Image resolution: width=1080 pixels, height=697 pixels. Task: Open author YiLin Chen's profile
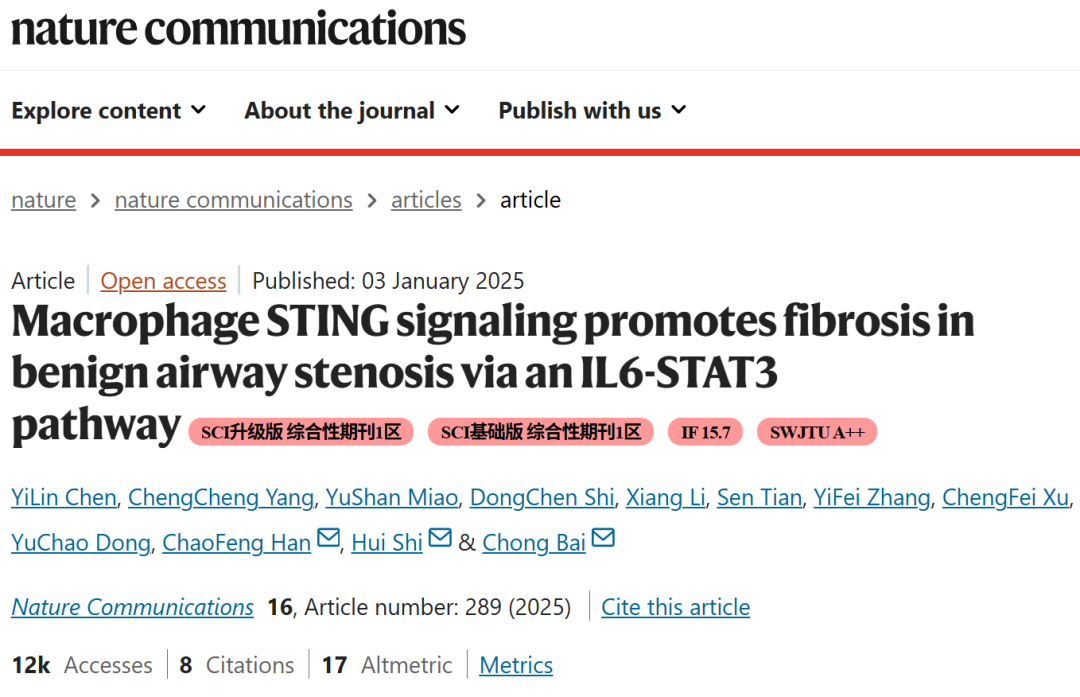pyautogui.click(x=64, y=497)
